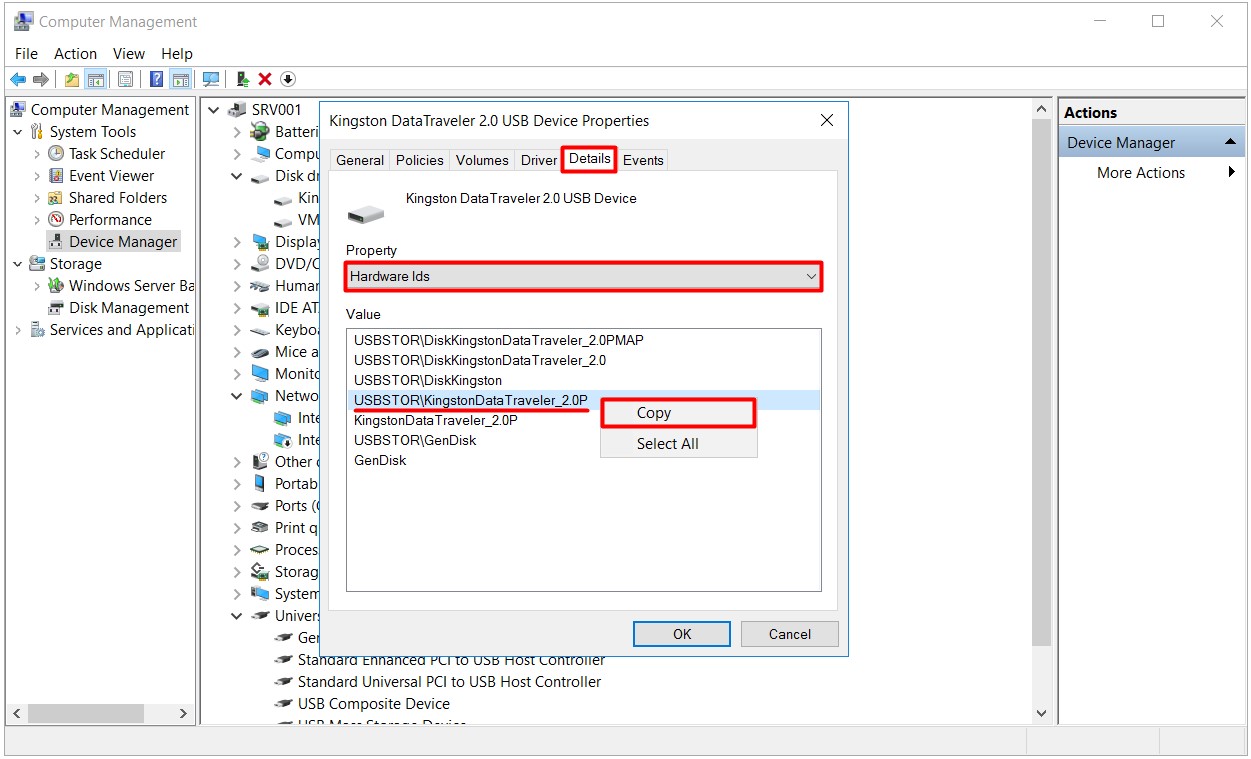1251x759 pixels.
Task: Select the Shared Folders icon in the tree
Action: tap(56, 198)
